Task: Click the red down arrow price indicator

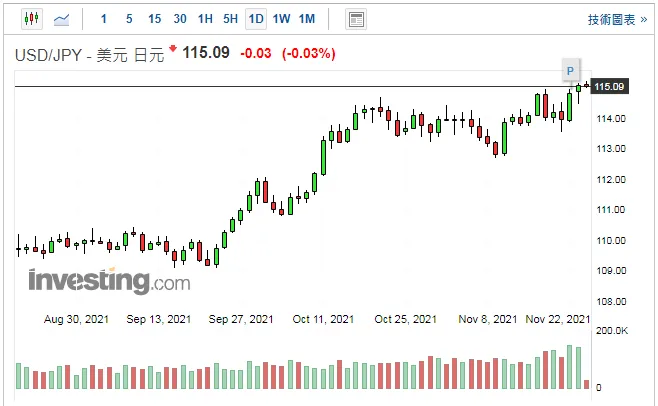Action: pyautogui.click(x=172, y=48)
